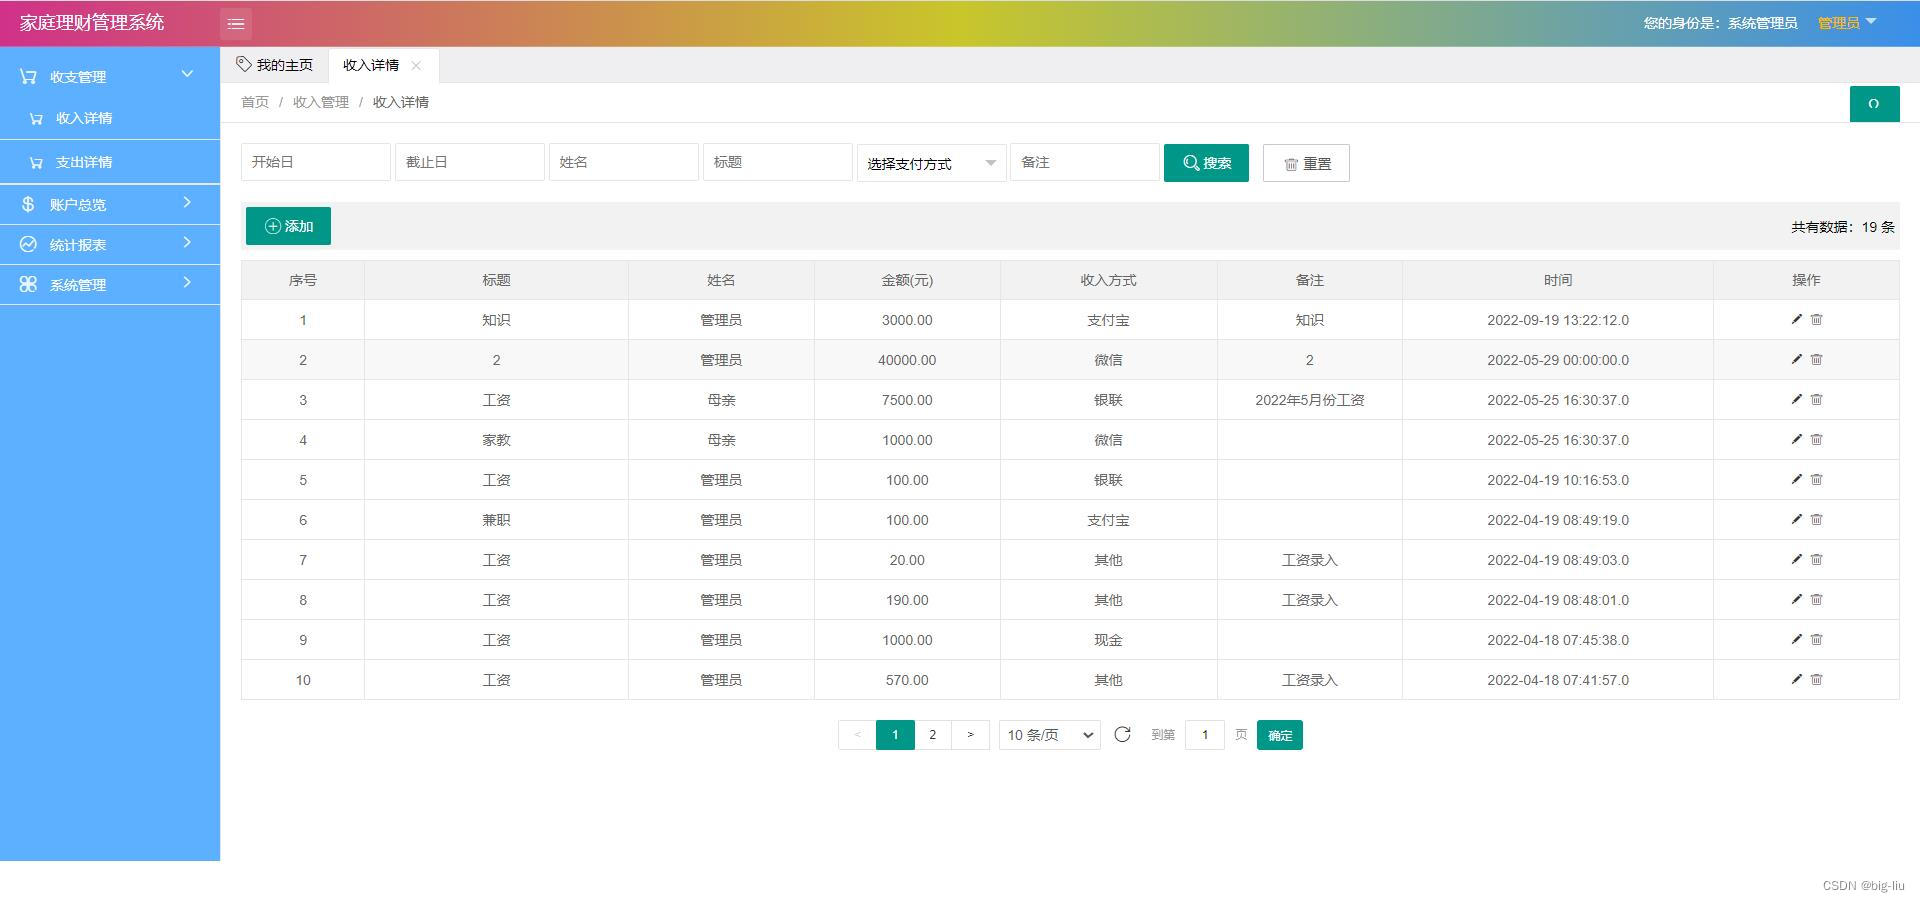
Task: Delete row 8 with 190.00 amount
Action: pyautogui.click(x=1817, y=599)
